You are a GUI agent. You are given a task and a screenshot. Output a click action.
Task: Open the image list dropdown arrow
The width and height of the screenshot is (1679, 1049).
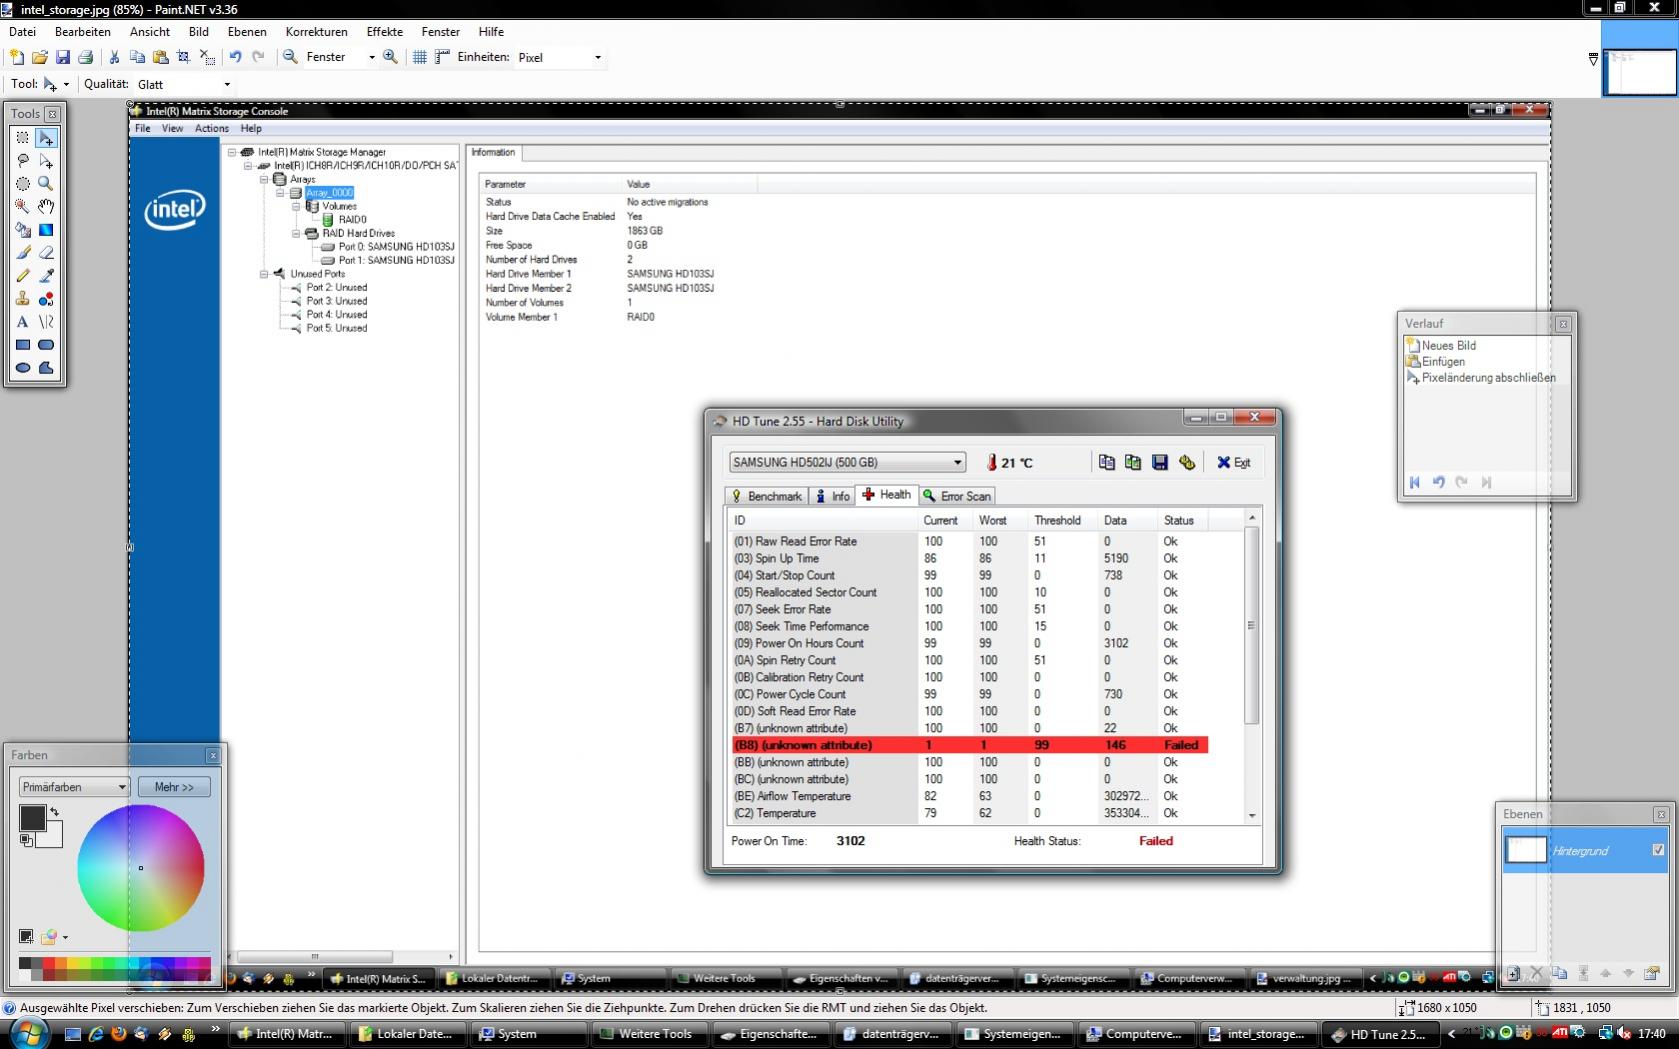pos(1593,59)
